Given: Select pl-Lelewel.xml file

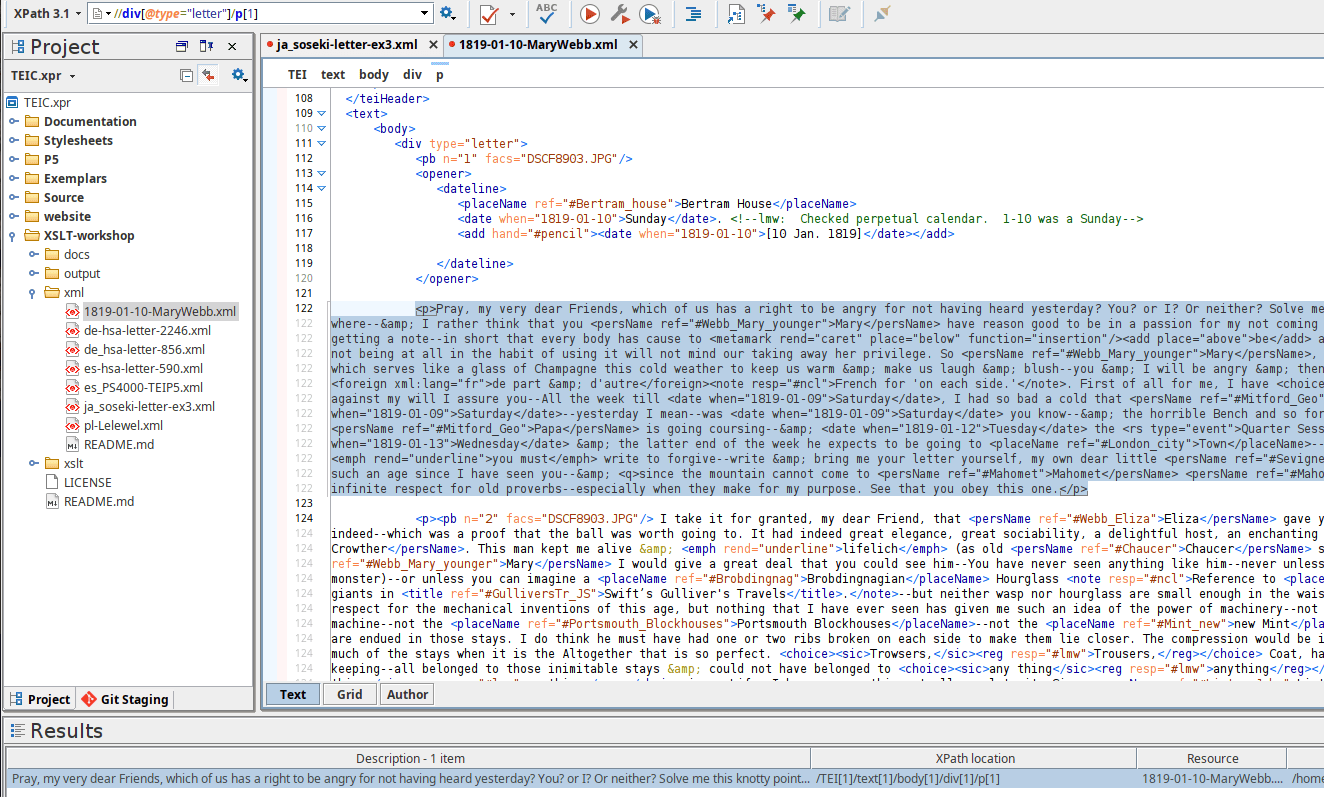Looking at the screenshot, I should [123, 426].
